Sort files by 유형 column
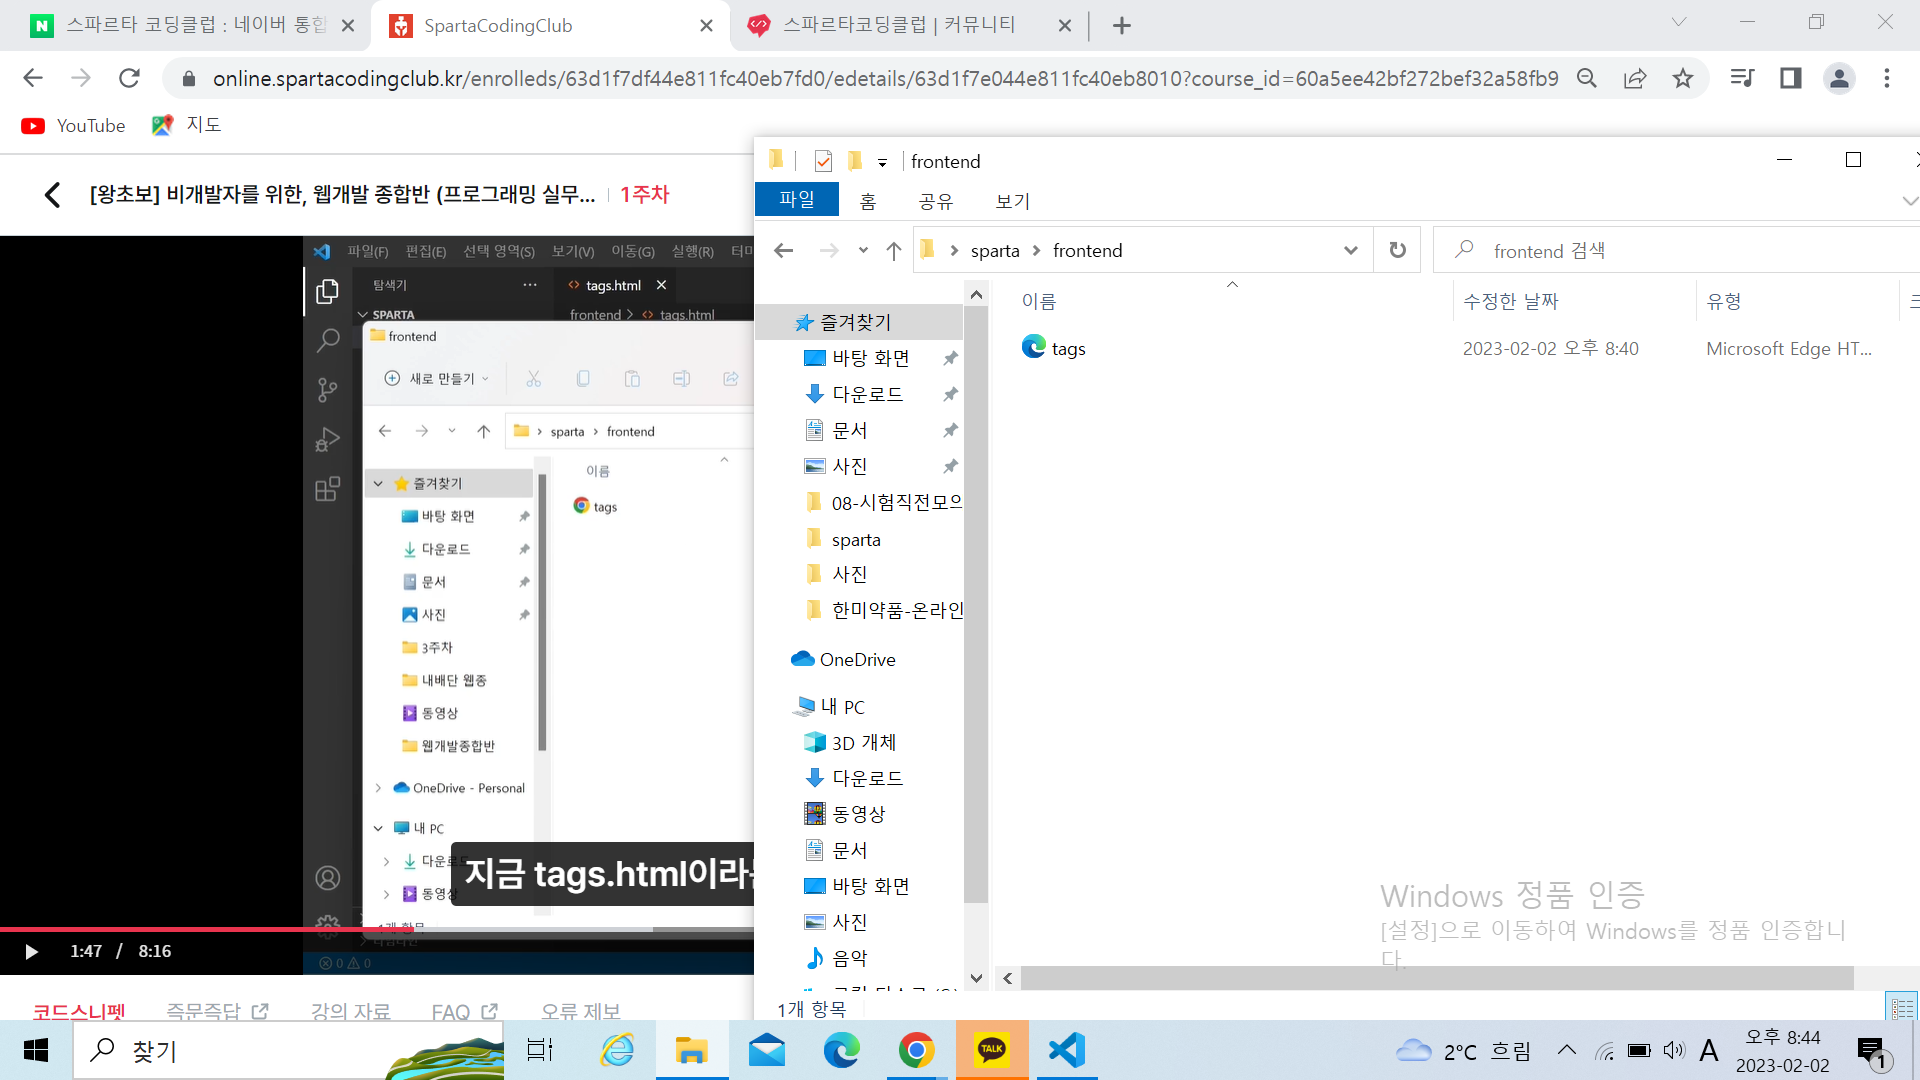Image resolution: width=1920 pixels, height=1080 pixels. coord(1724,301)
